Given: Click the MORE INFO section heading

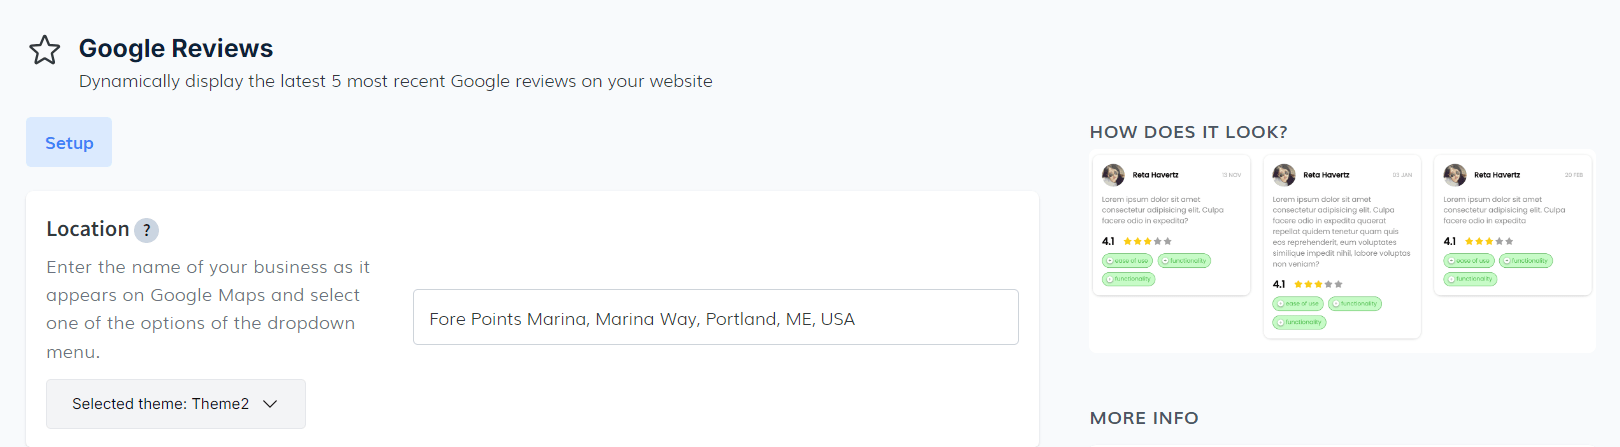Looking at the screenshot, I should tap(1144, 418).
